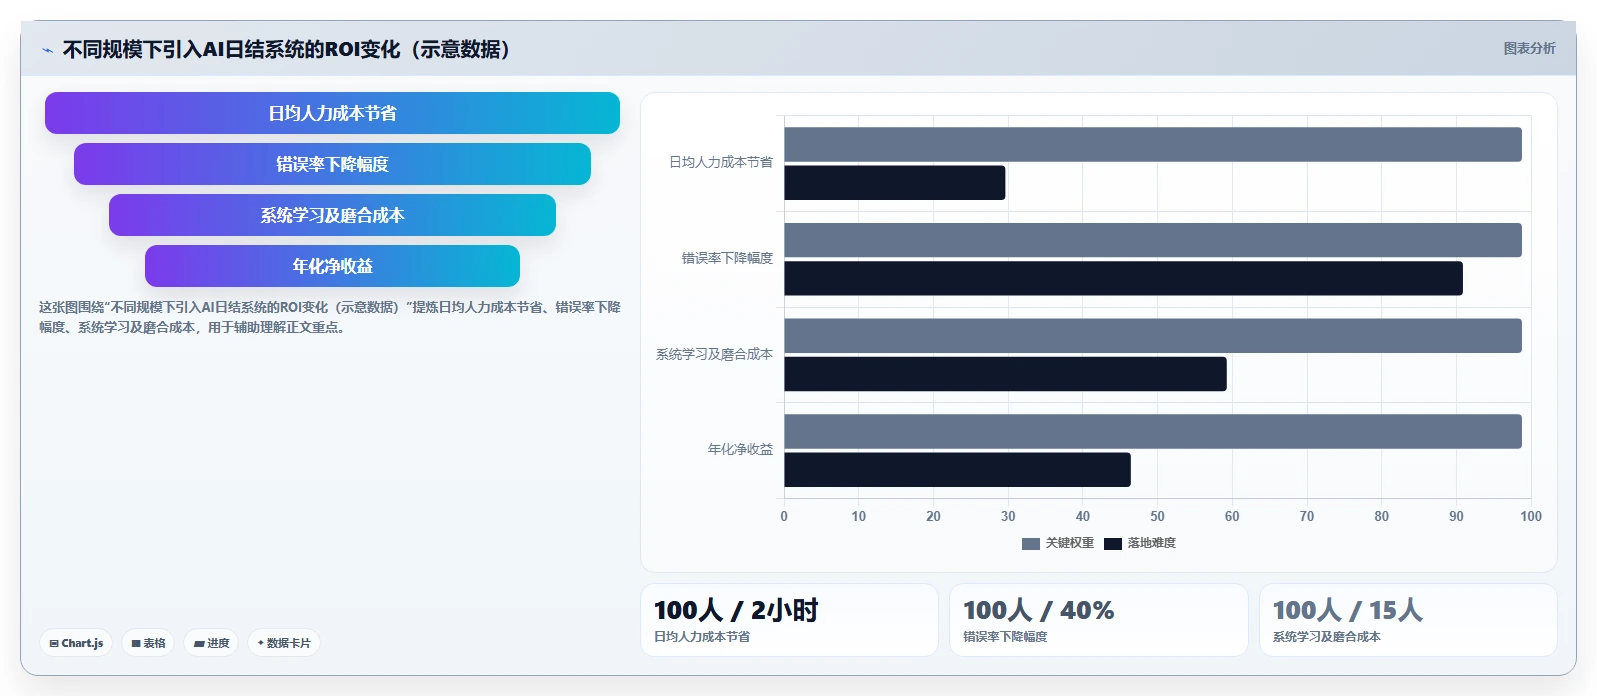The width and height of the screenshot is (1597, 696).
Task: Click the x-axis tick value 100
Action: click(x=1531, y=517)
